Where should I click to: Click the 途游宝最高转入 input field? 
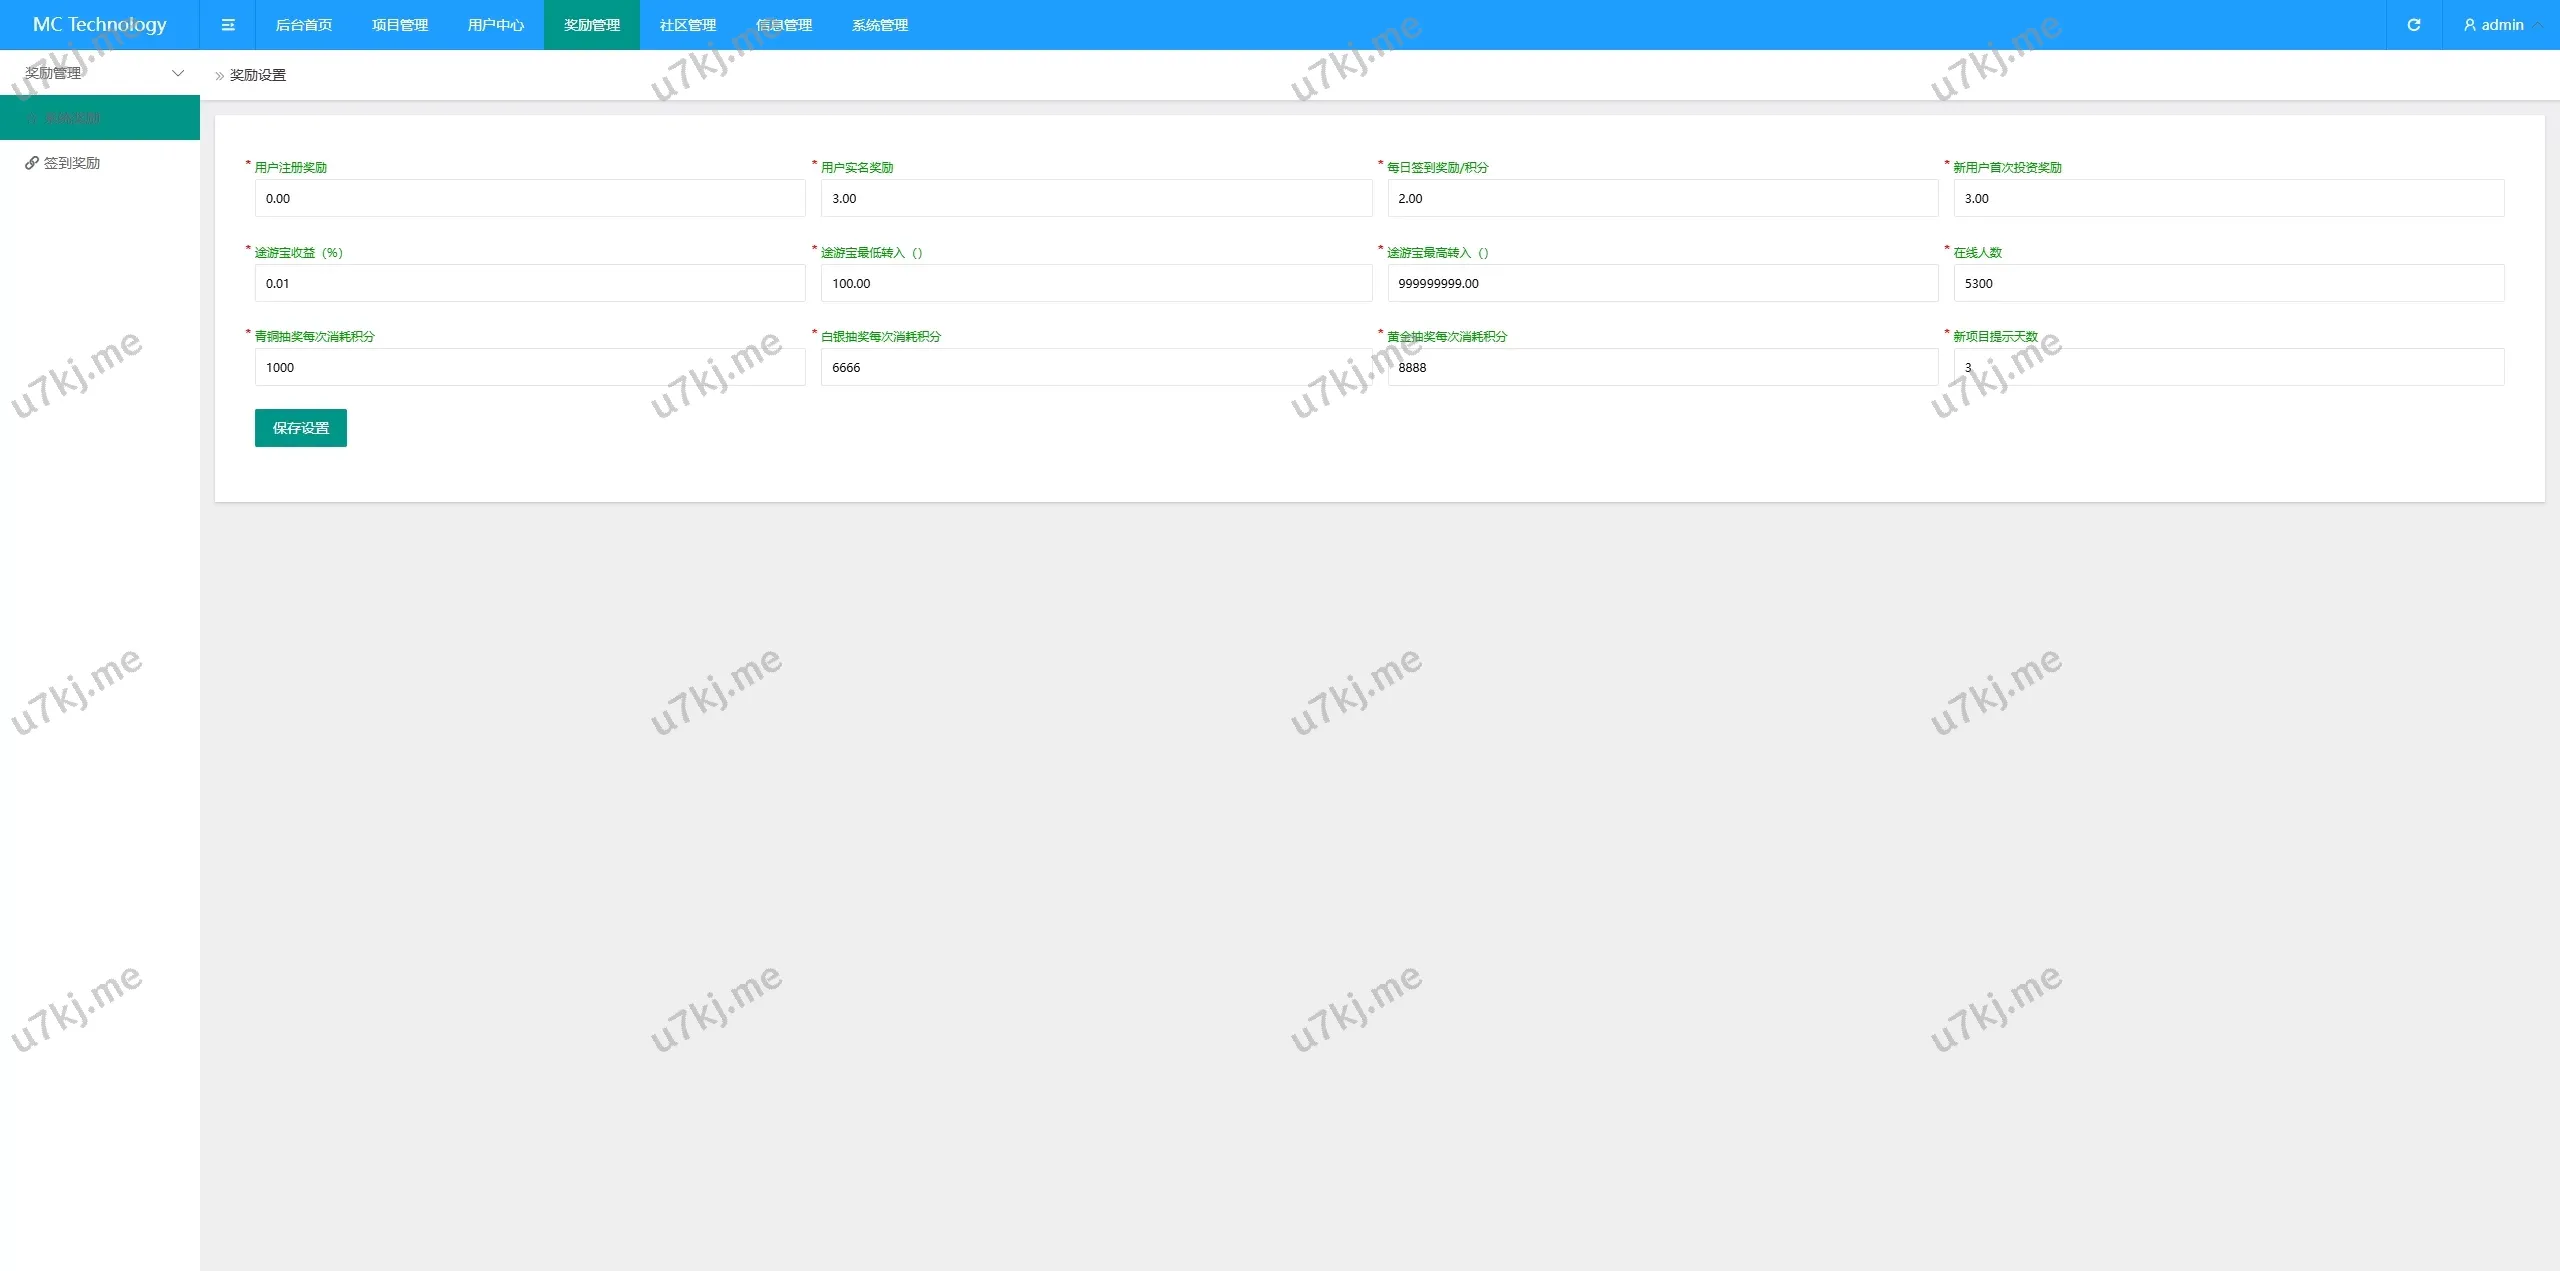click(1662, 284)
